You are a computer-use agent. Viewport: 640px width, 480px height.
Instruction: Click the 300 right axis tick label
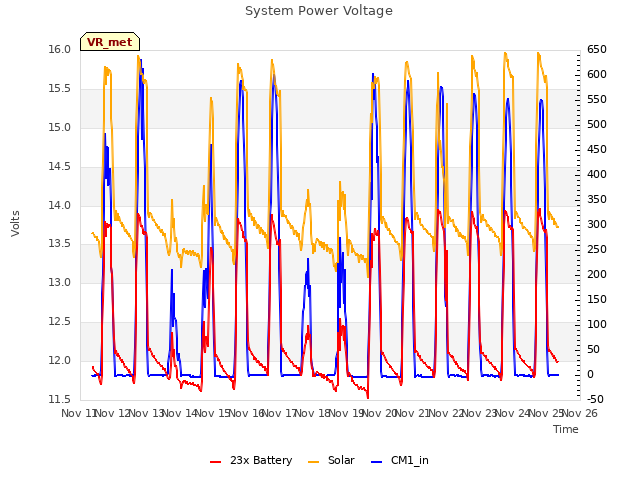click(x=597, y=224)
